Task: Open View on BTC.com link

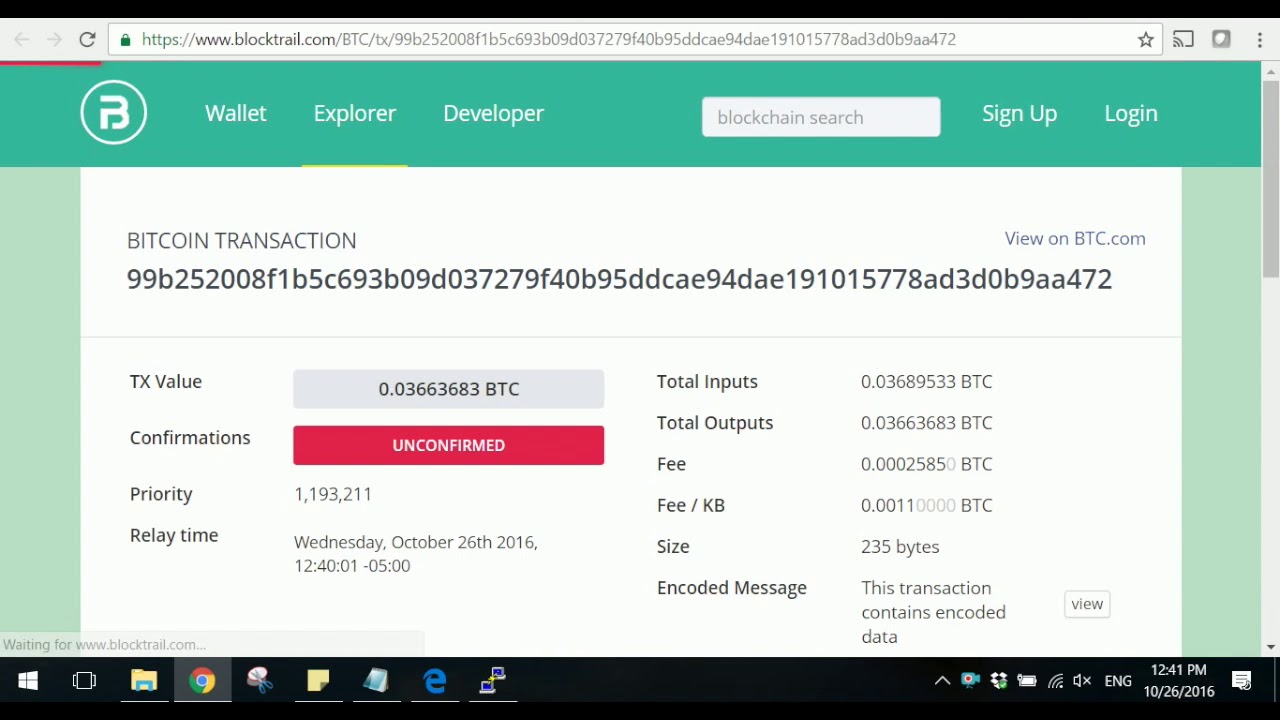Action: tap(1075, 238)
